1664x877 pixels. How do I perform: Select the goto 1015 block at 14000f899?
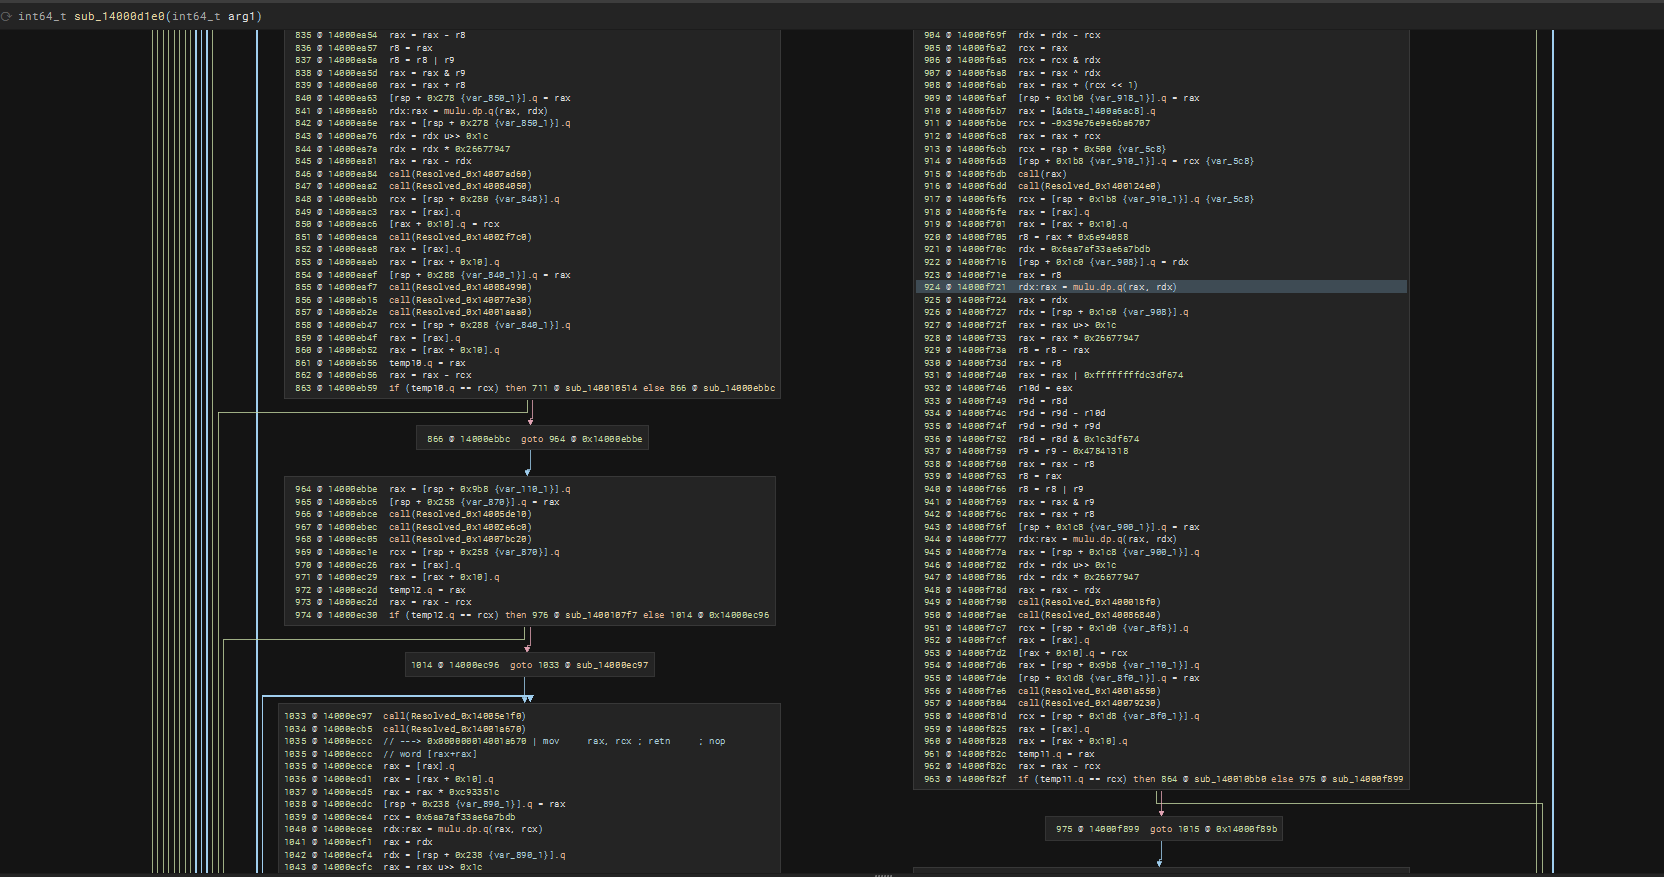[x=1164, y=829]
